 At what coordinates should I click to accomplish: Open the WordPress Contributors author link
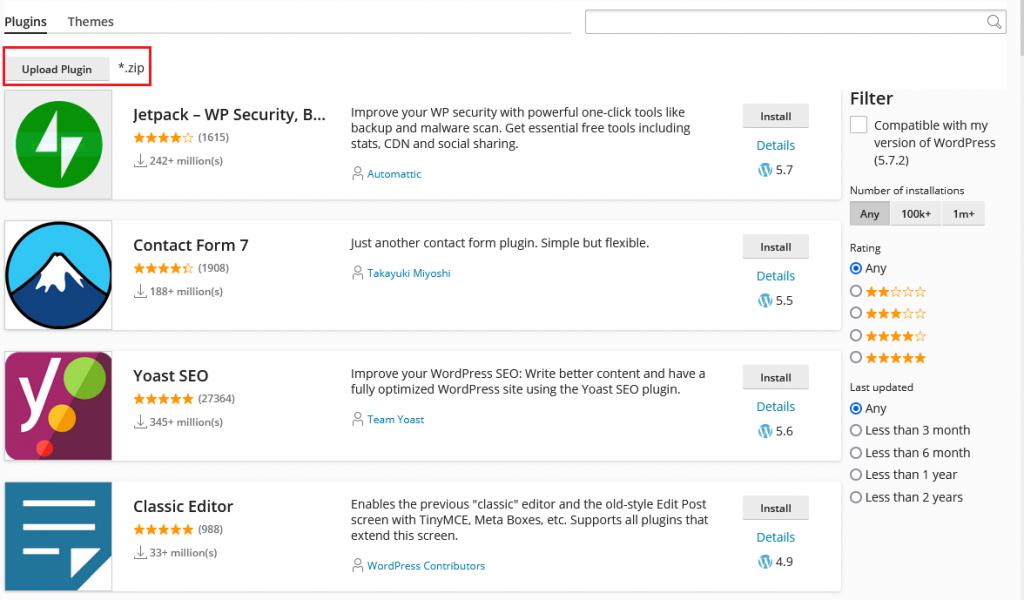coord(426,565)
